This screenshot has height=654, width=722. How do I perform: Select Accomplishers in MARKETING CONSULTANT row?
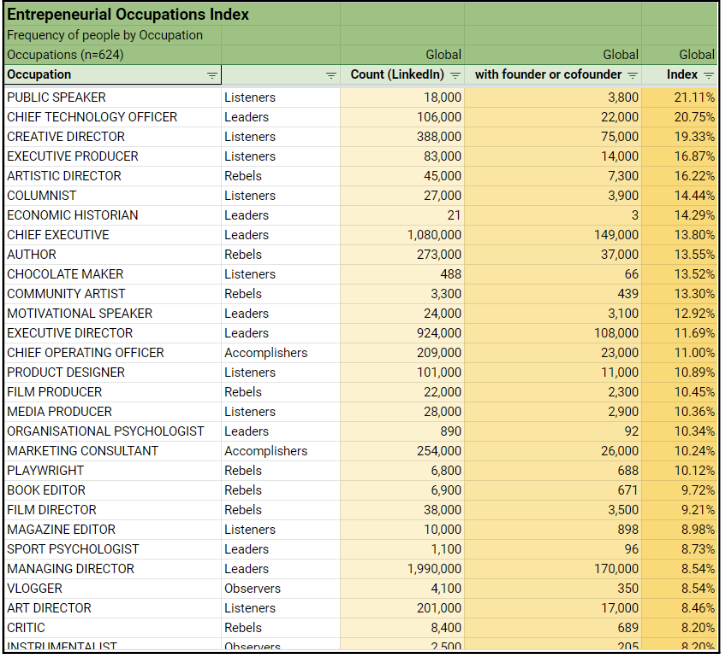coord(281,451)
